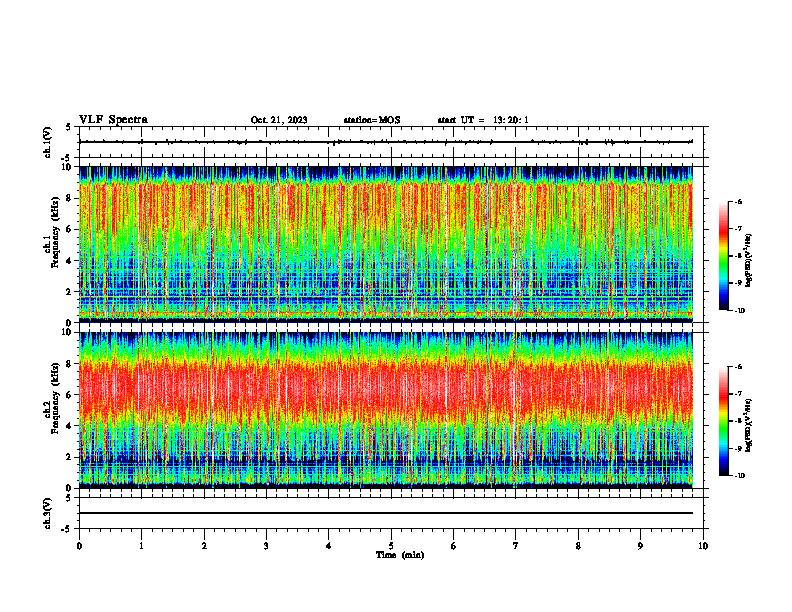Click the "station=MOS" label
This screenshot has width=792, height=612.
point(372,120)
